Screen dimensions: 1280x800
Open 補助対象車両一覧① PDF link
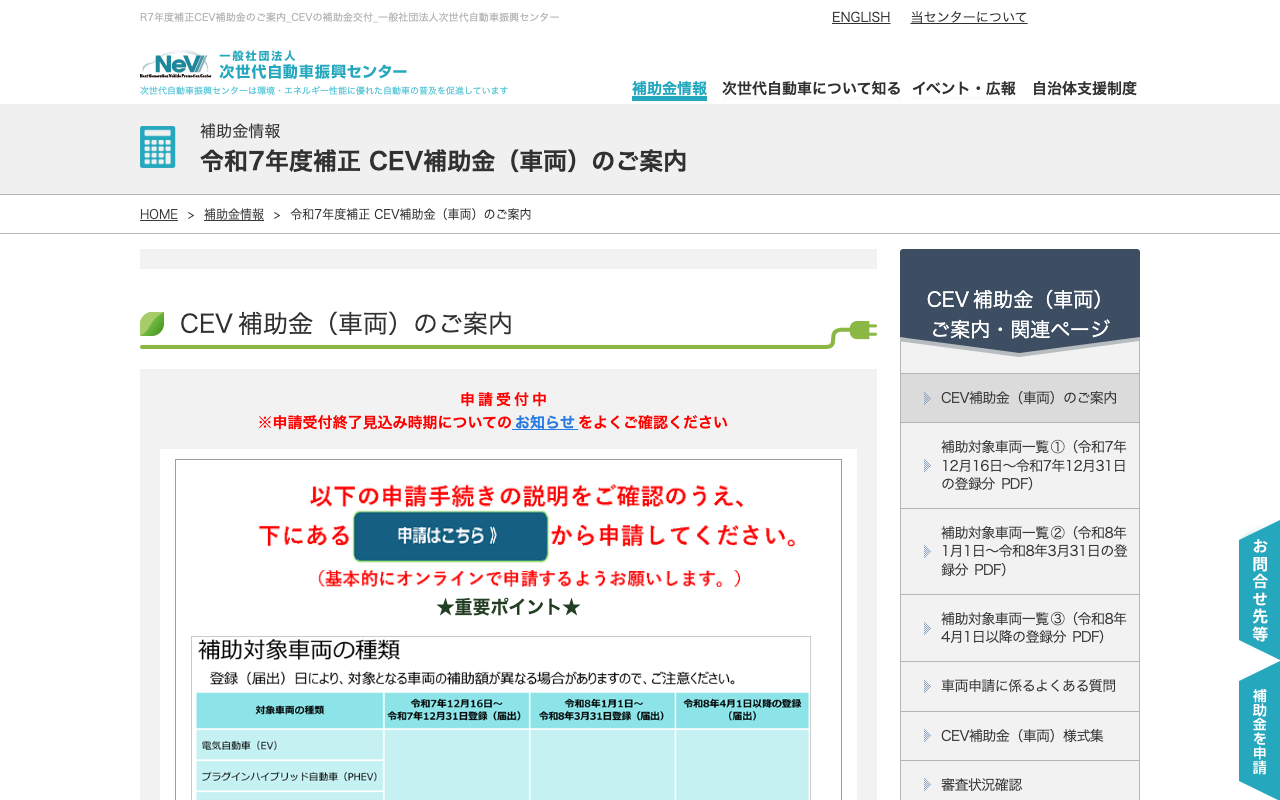tap(1020, 466)
